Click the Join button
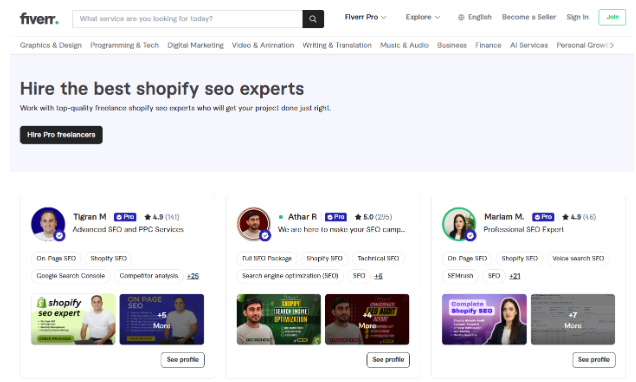The image size is (636, 382). pyautogui.click(x=612, y=17)
